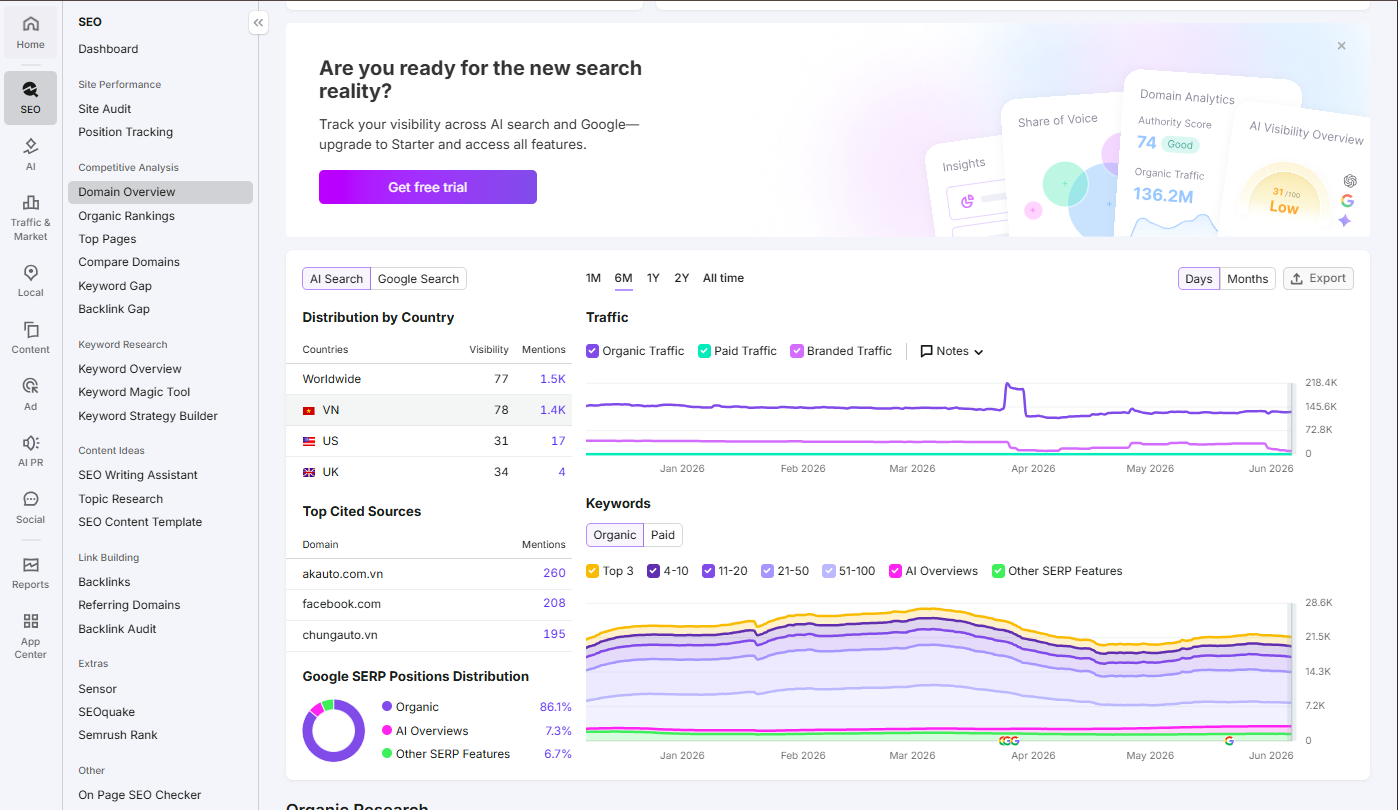Click the Top 3 yellow legend swatch
This screenshot has height=810, width=1398.
pos(593,571)
